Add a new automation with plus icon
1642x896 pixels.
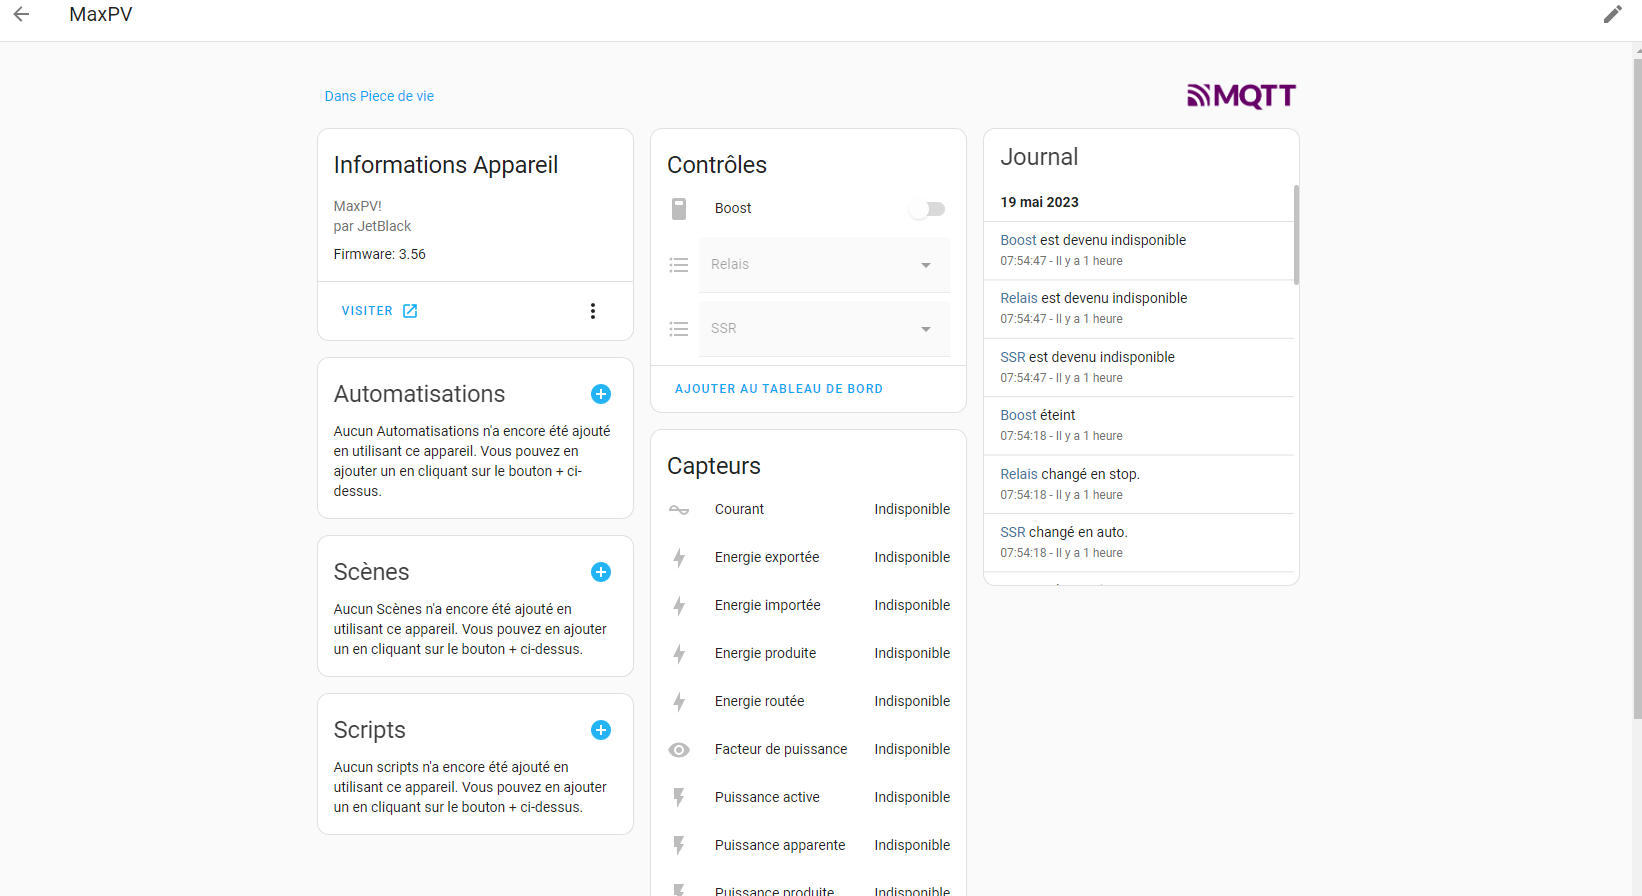(601, 394)
